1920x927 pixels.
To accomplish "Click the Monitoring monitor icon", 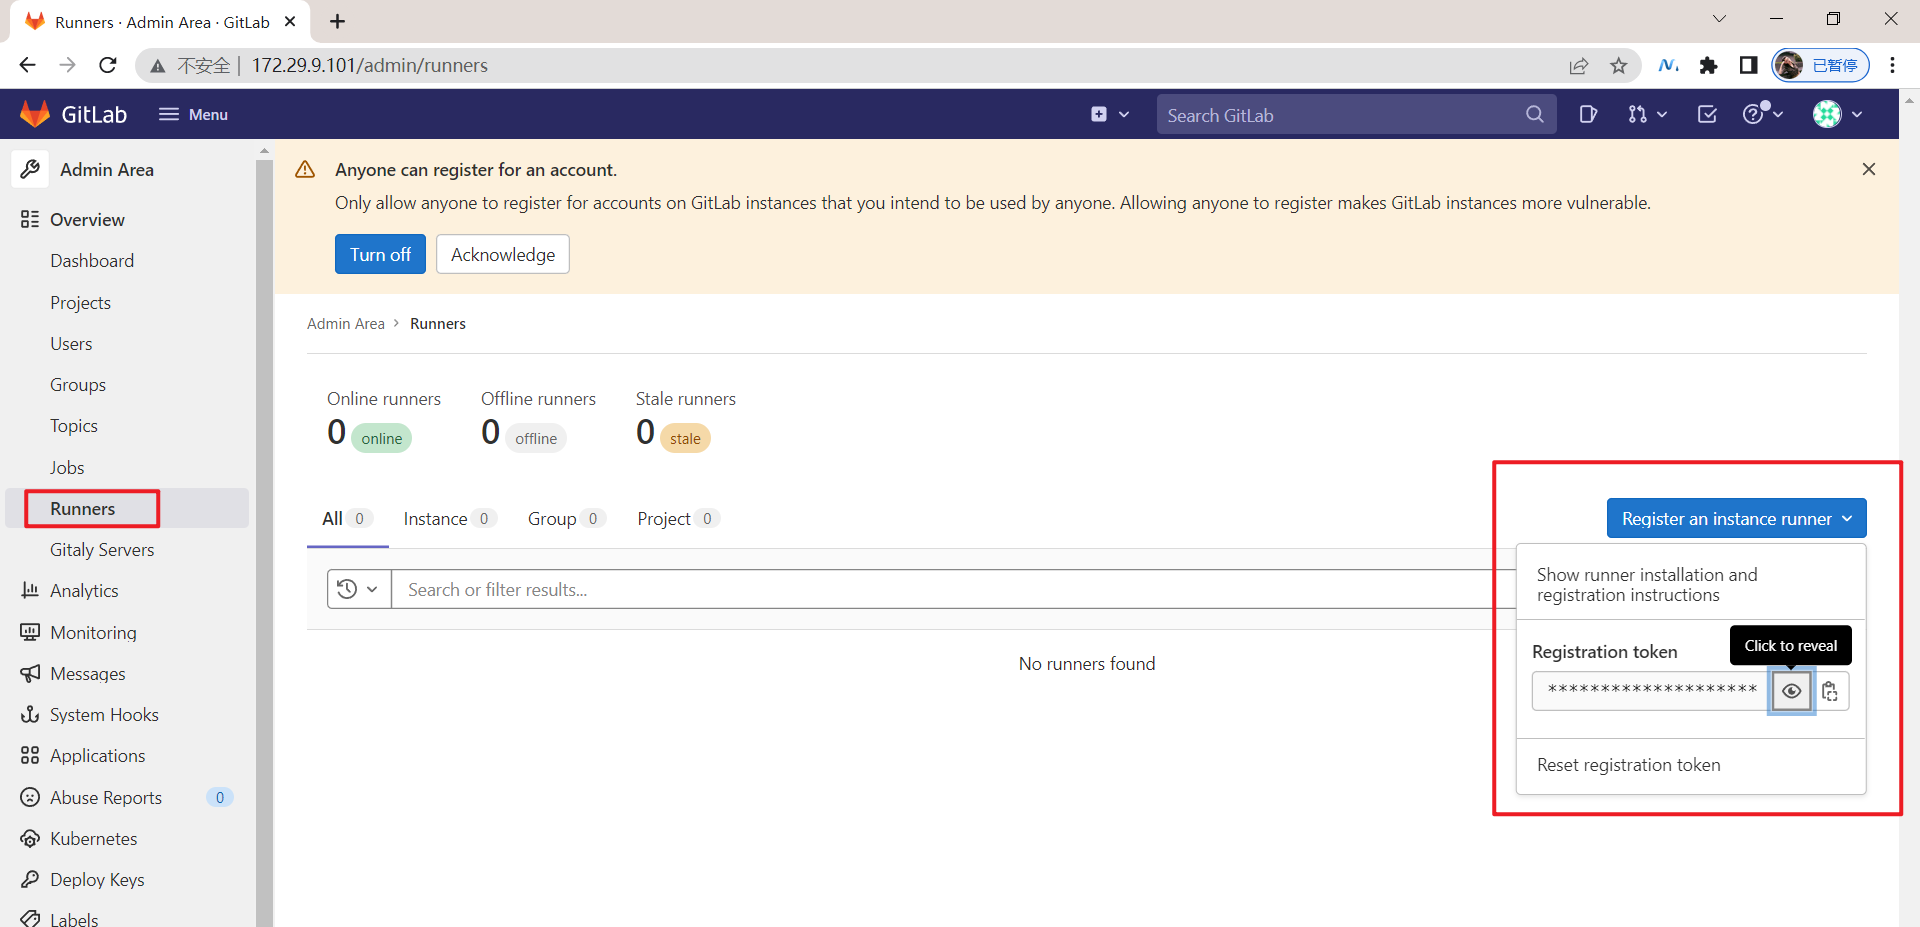I will pyautogui.click(x=30, y=632).
